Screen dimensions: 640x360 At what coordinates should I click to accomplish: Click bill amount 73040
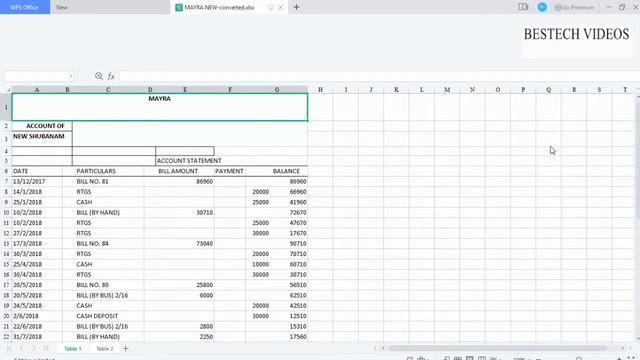[x=179, y=244]
